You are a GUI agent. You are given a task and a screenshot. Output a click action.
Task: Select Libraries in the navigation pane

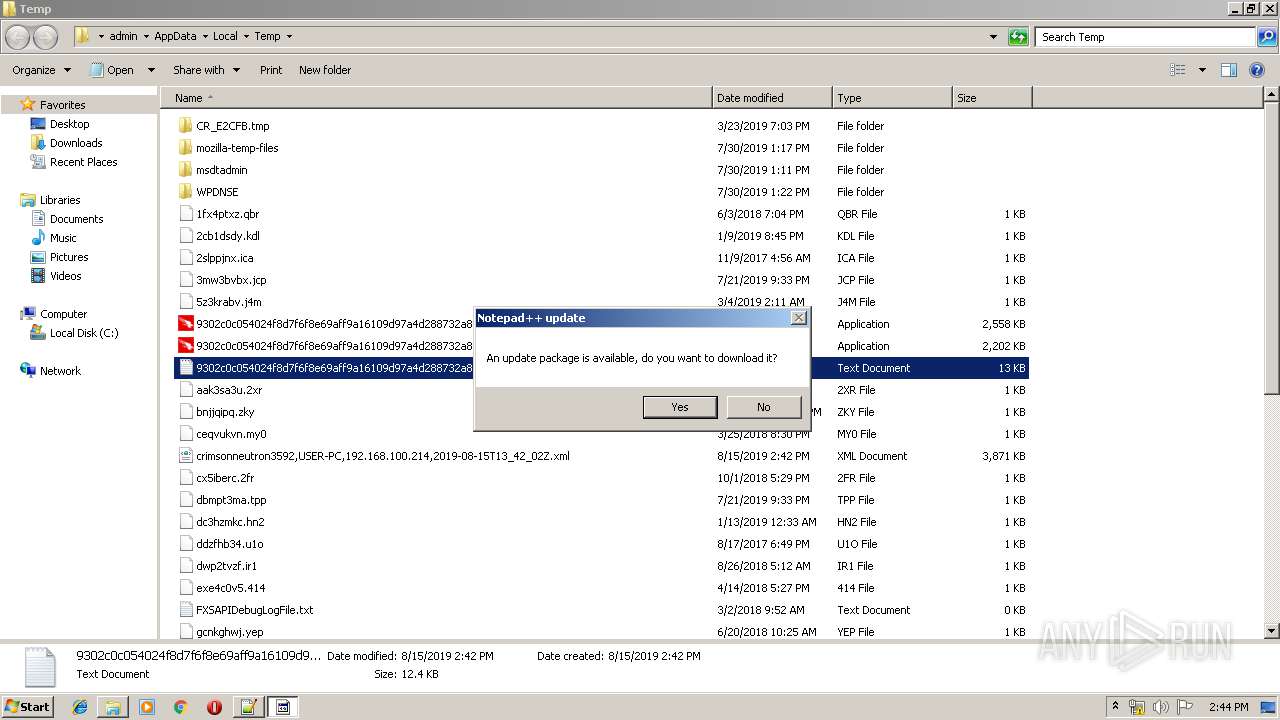(x=60, y=200)
